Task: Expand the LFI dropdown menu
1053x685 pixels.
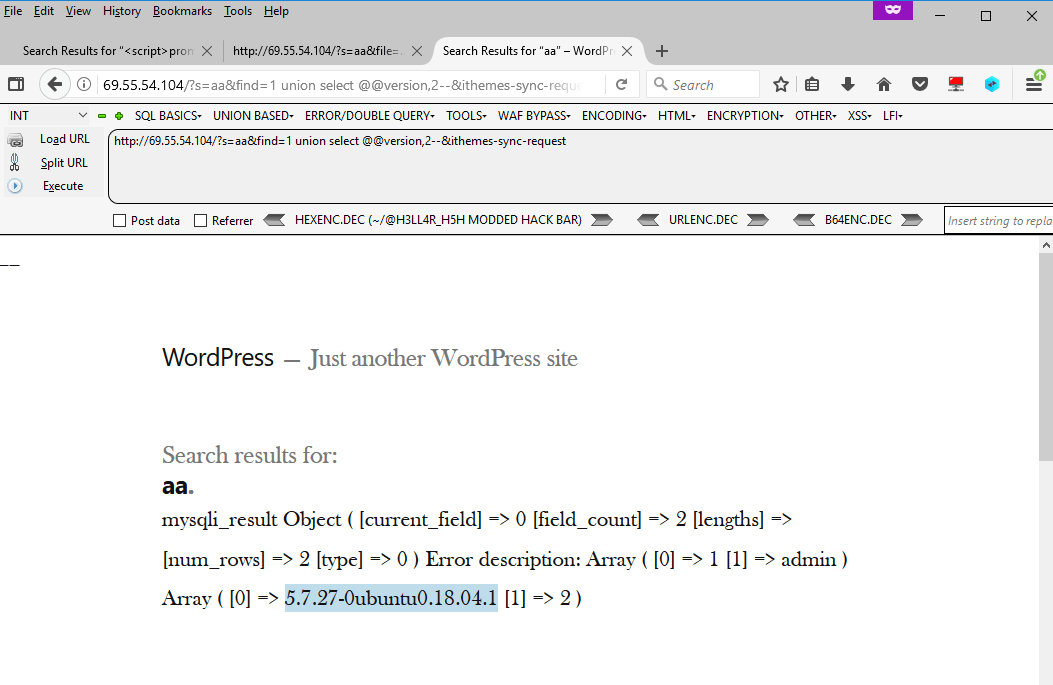Action: [892, 116]
